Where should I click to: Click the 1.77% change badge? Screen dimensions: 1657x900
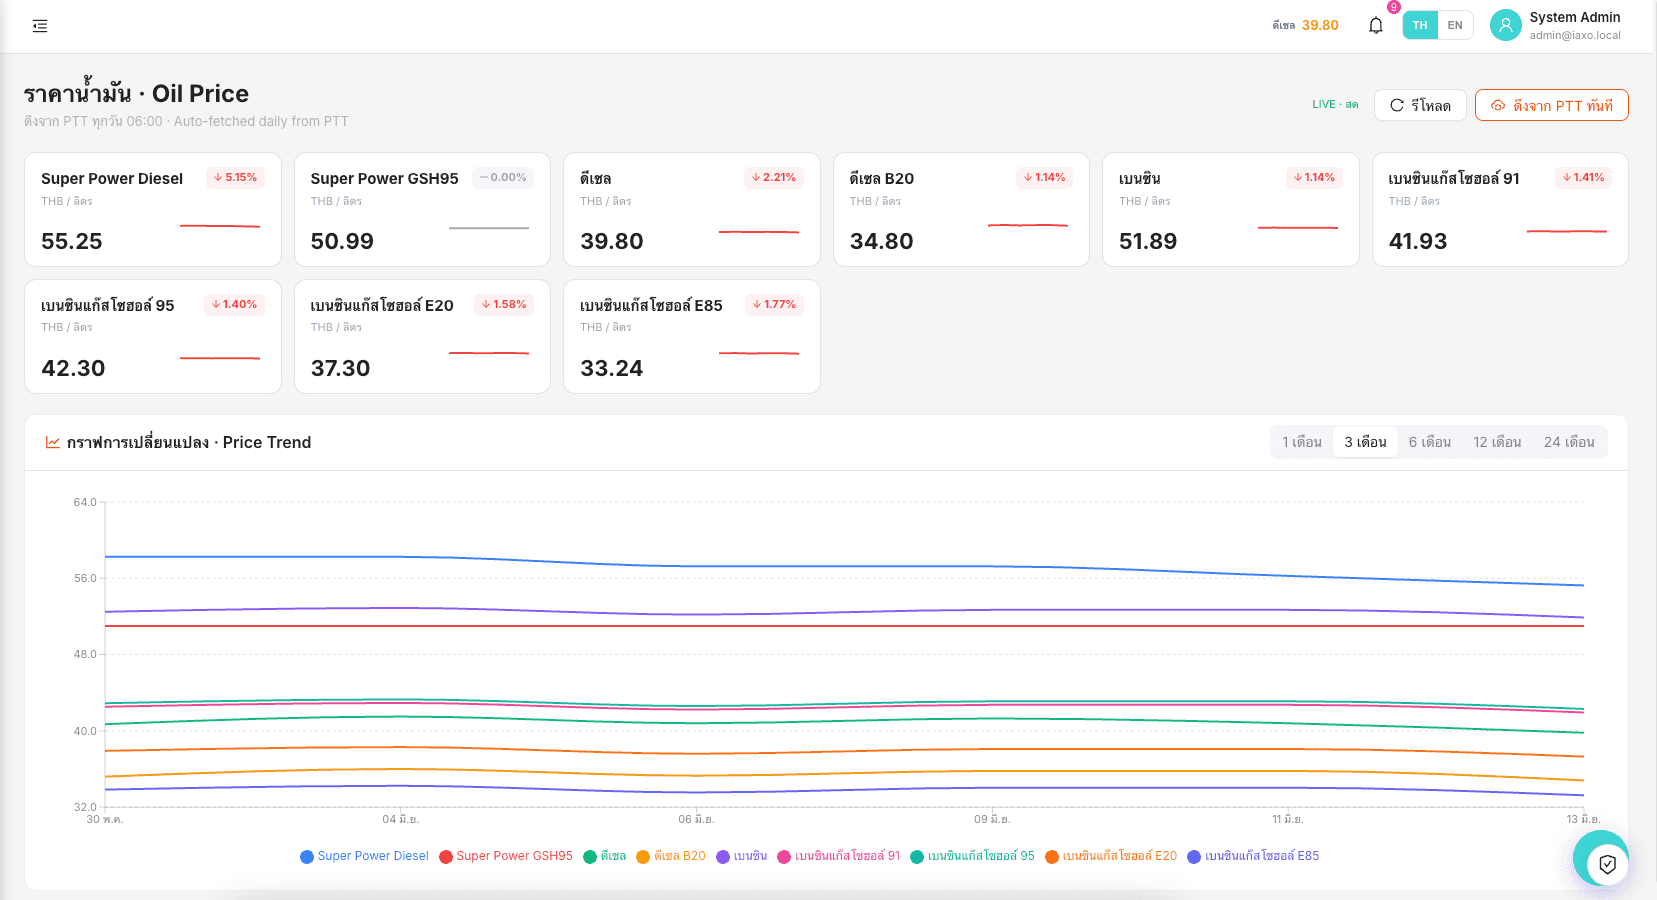tap(774, 305)
